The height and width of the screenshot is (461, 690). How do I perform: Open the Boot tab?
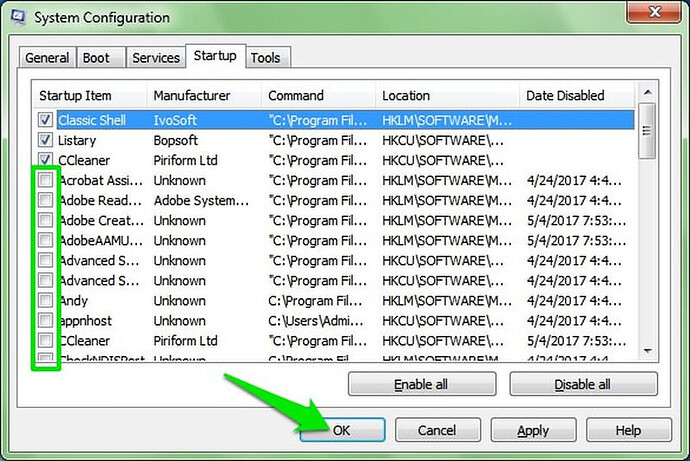point(96,58)
